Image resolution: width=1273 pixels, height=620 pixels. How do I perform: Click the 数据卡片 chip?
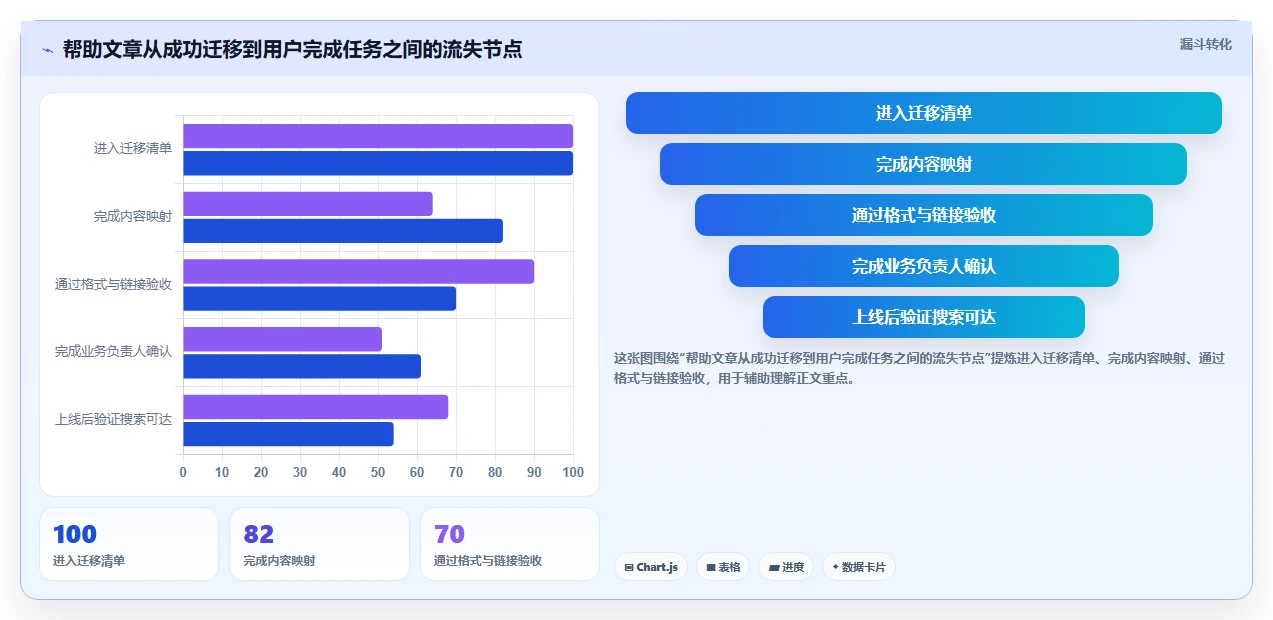859,567
